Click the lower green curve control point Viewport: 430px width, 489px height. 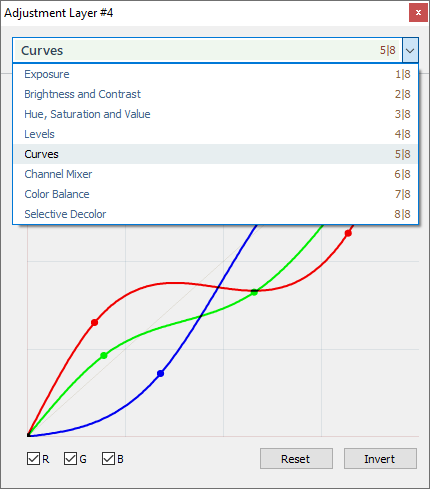[x=104, y=356]
